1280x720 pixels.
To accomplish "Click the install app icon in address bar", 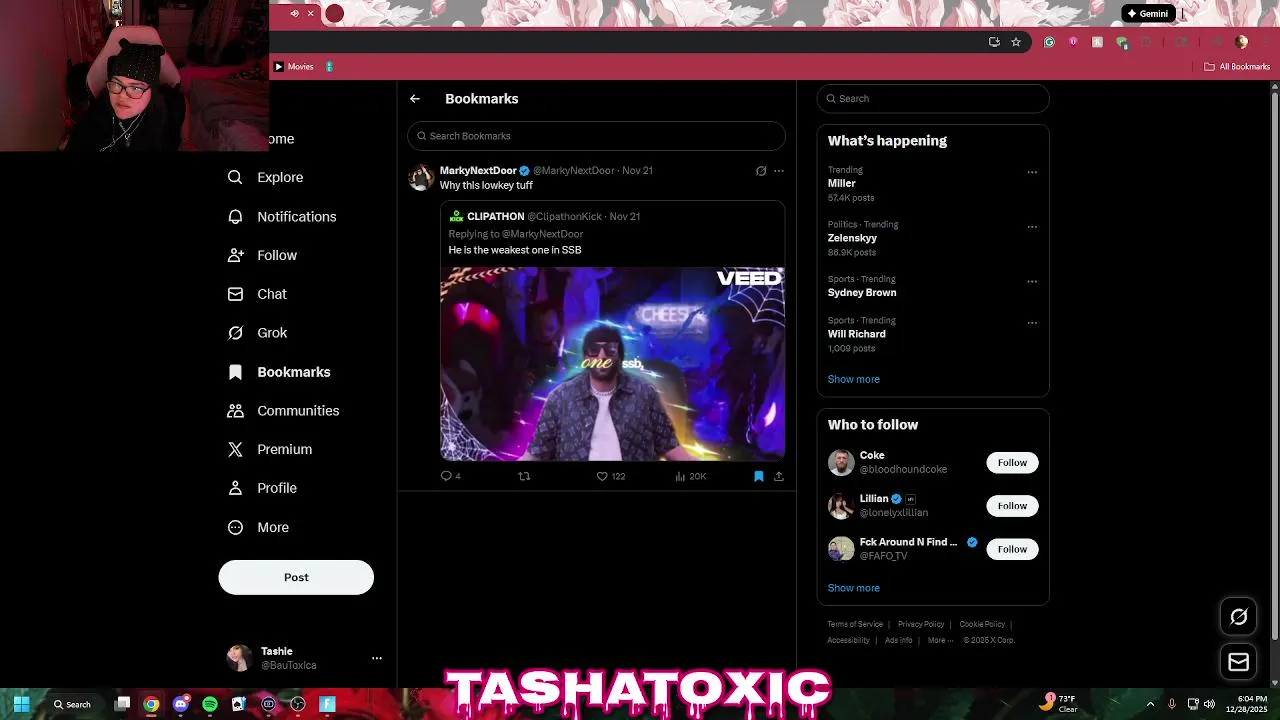I will [x=994, y=42].
